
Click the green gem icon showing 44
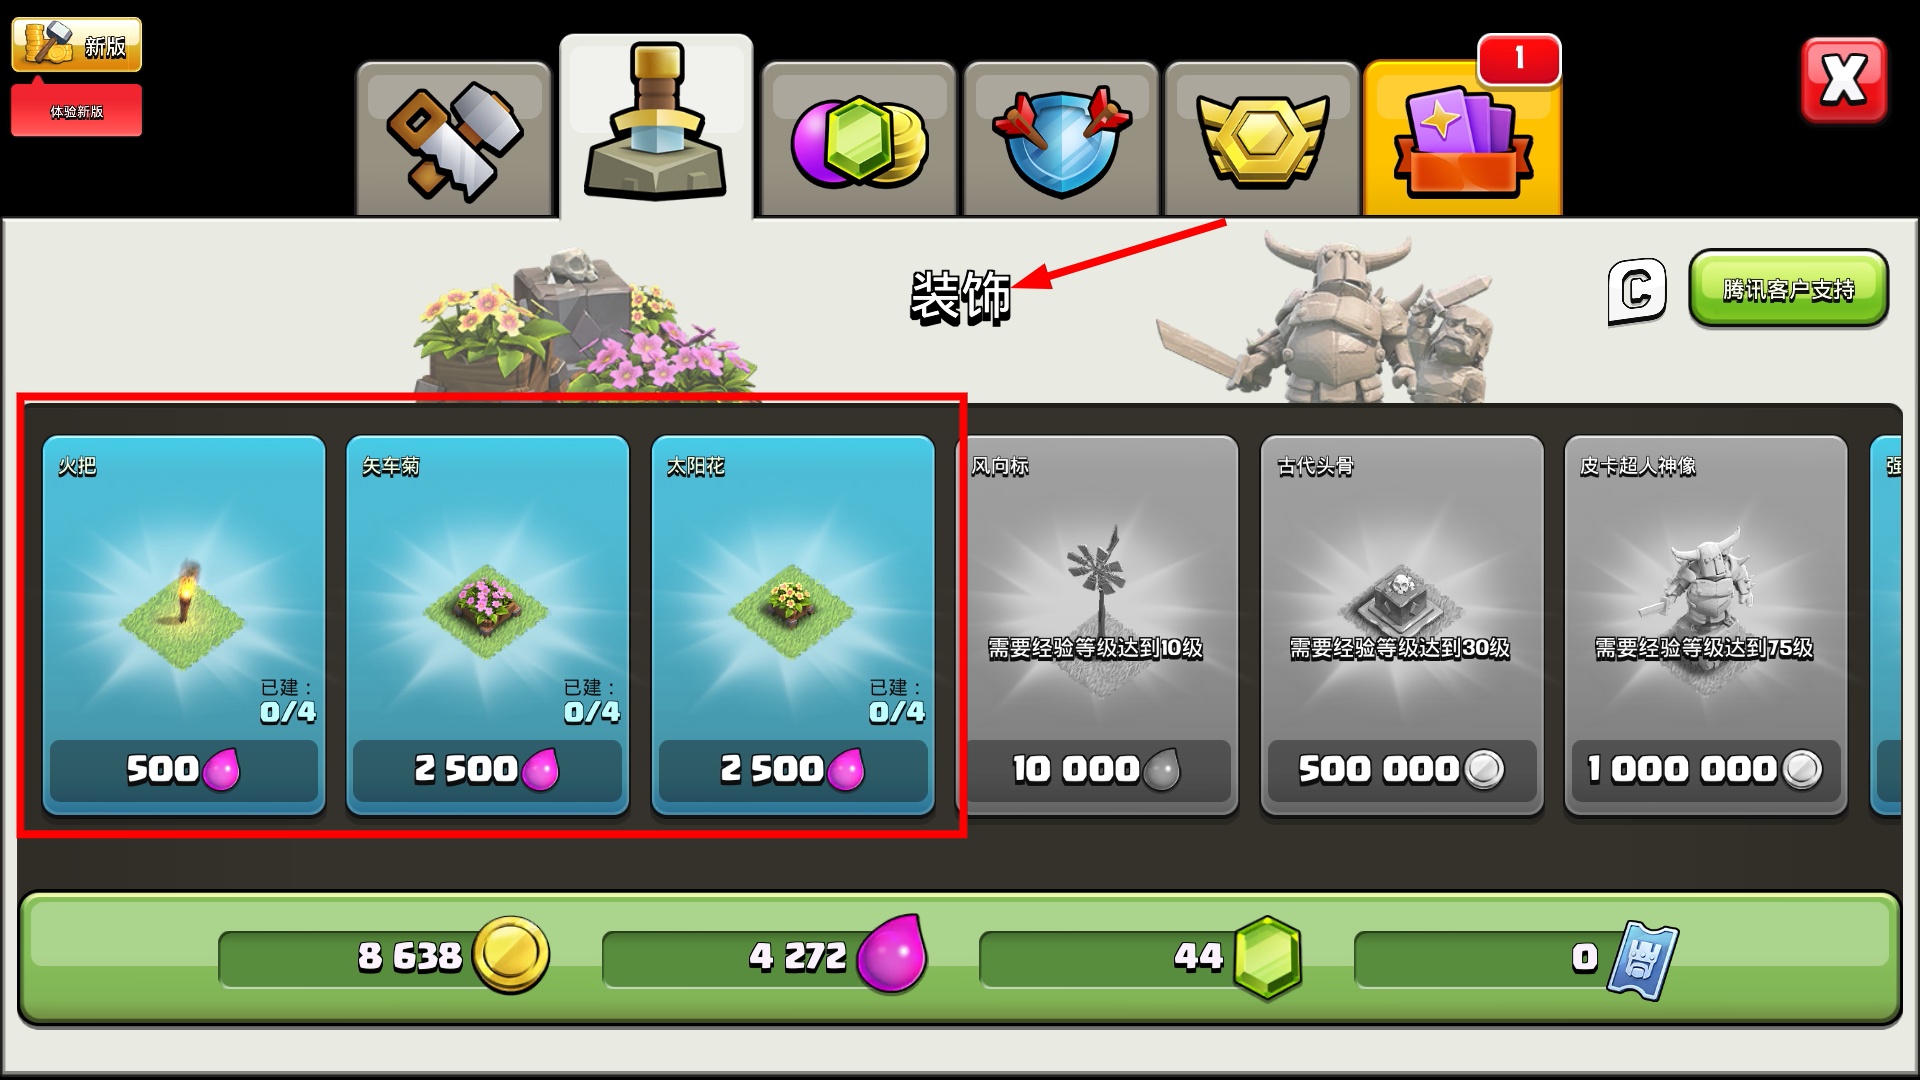point(1267,957)
